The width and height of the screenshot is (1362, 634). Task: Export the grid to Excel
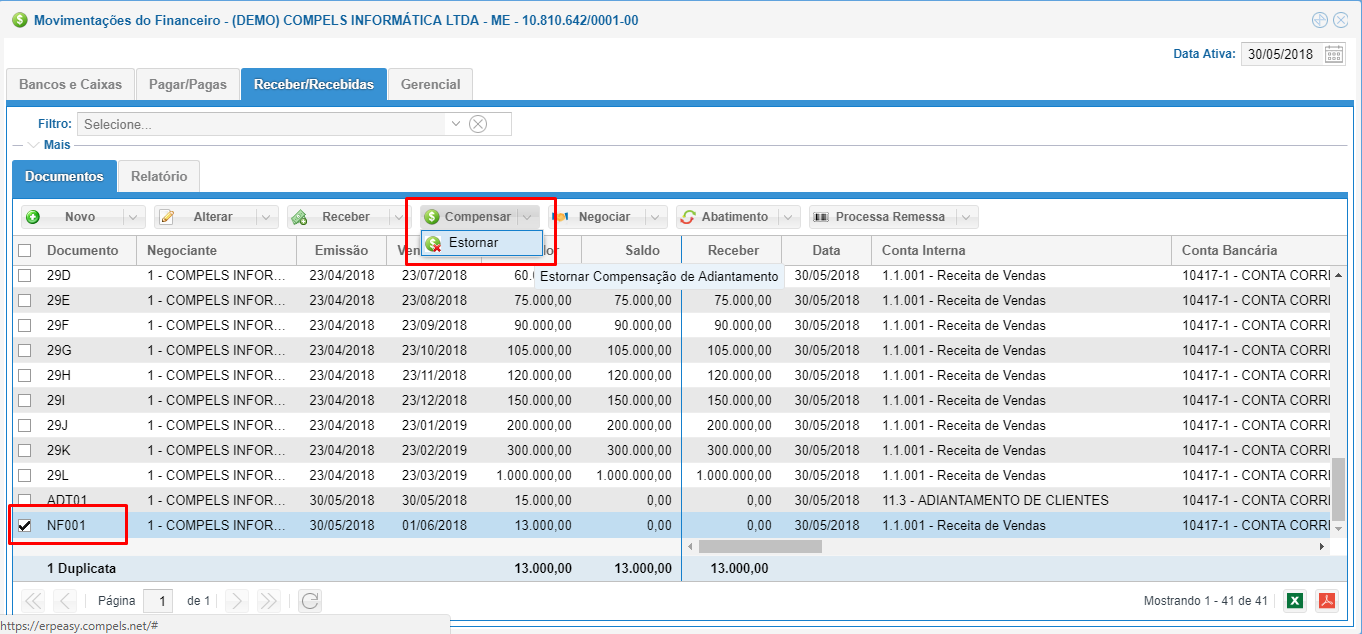point(1294,601)
